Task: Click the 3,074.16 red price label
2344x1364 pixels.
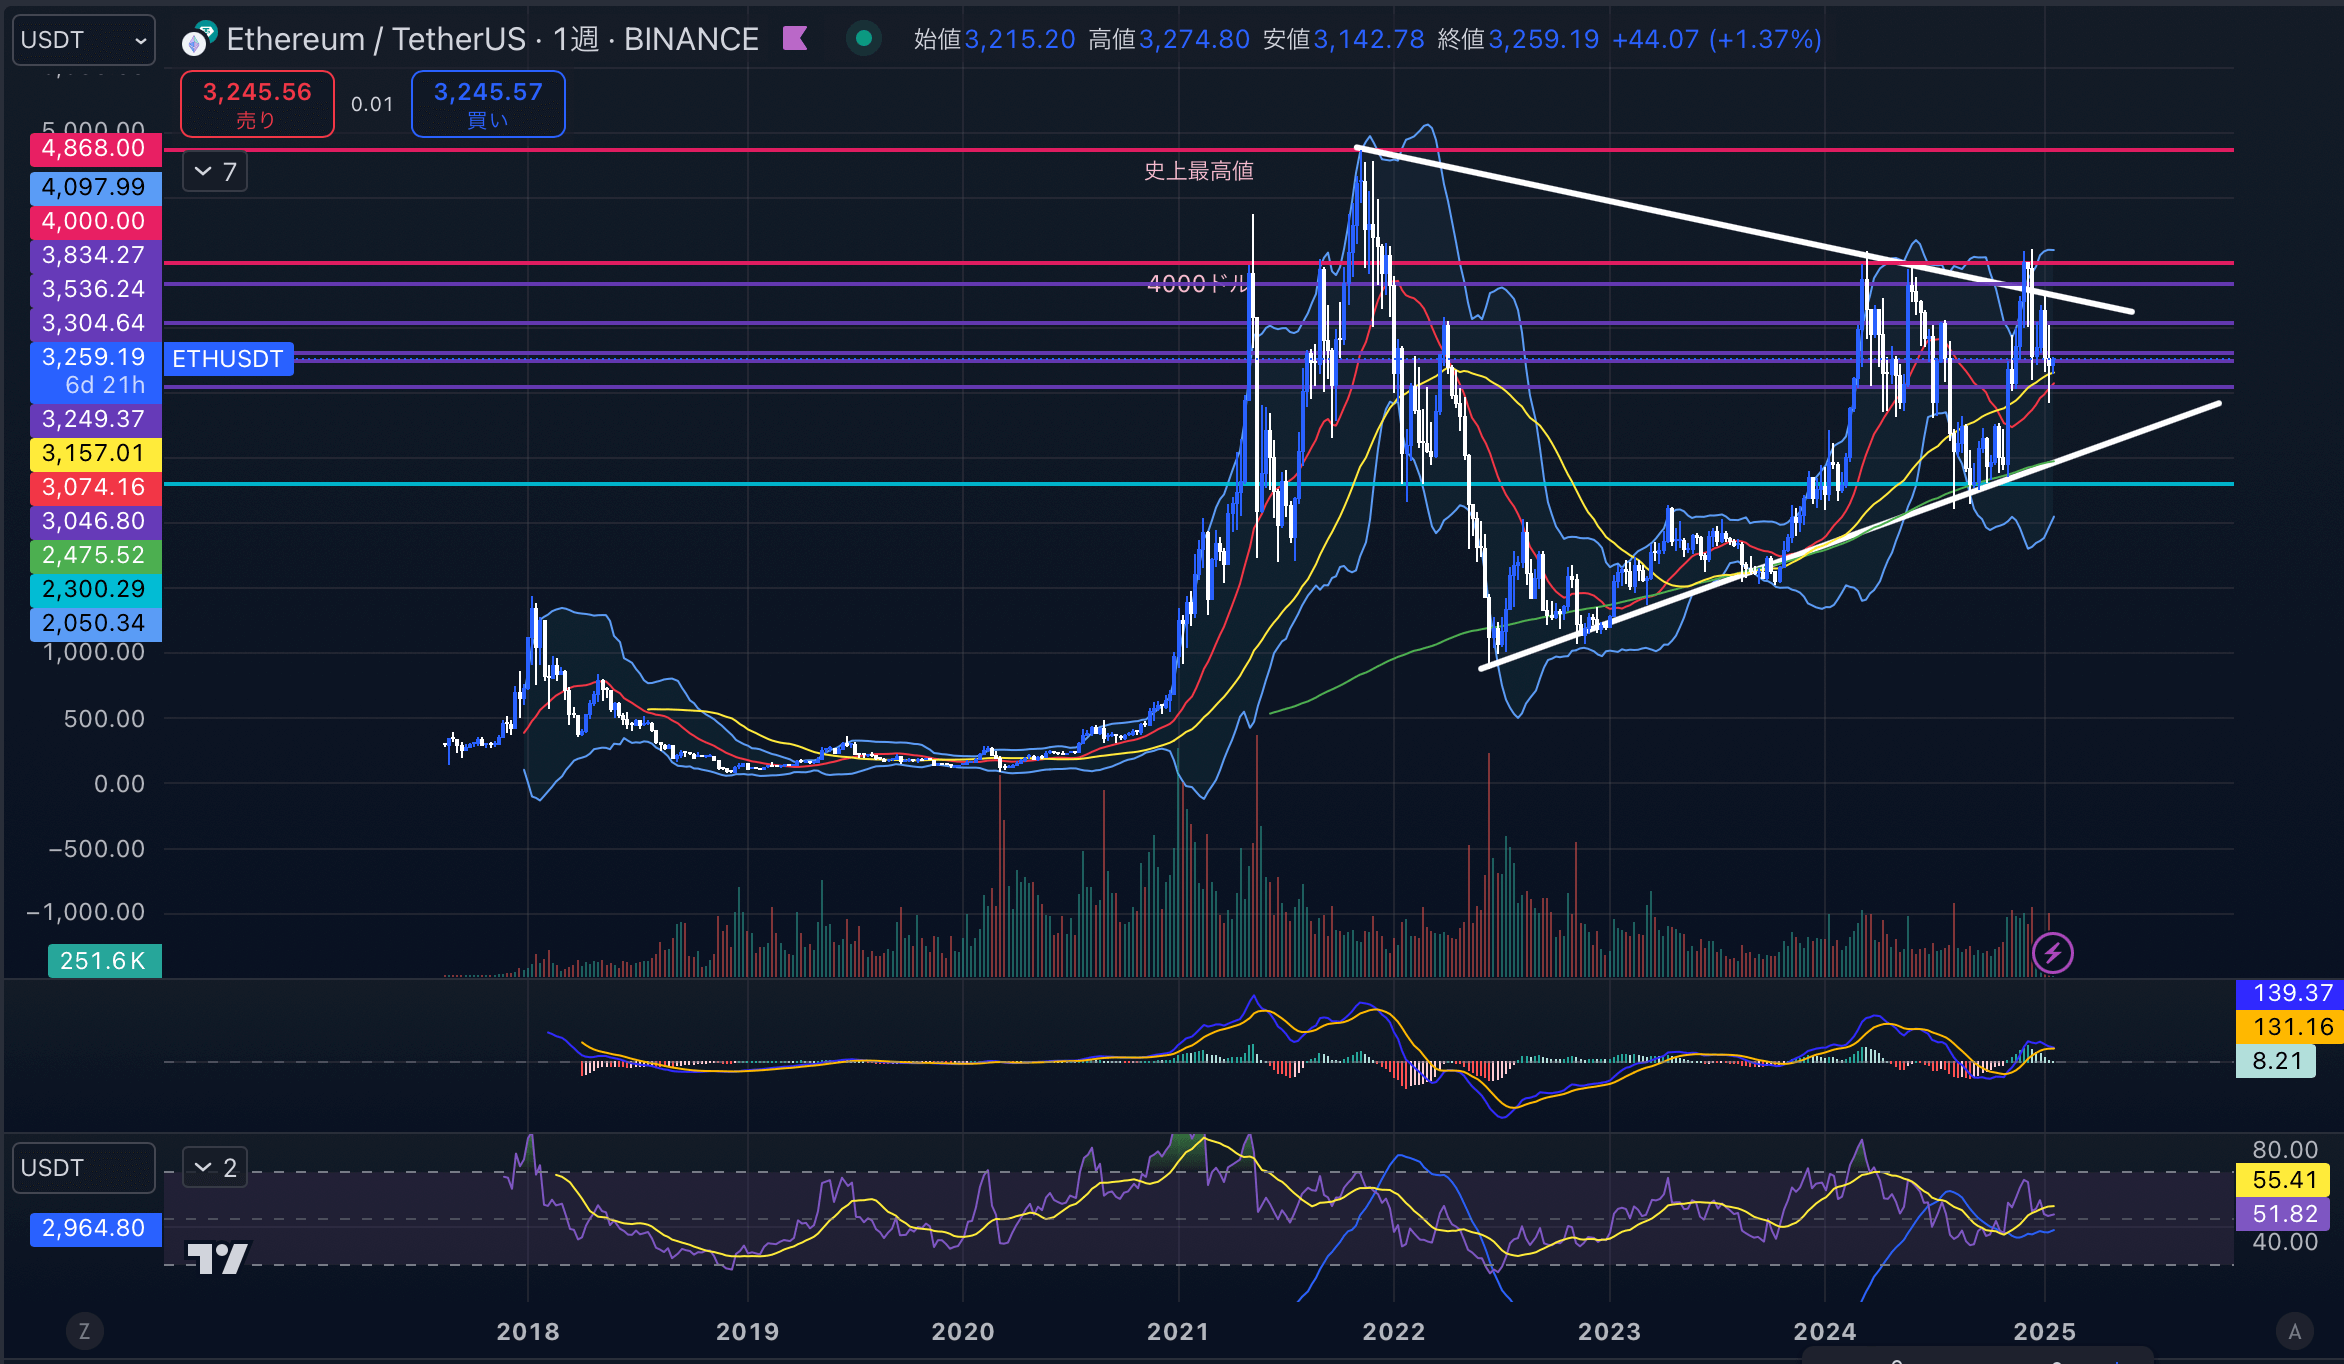Action: [96, 487]
